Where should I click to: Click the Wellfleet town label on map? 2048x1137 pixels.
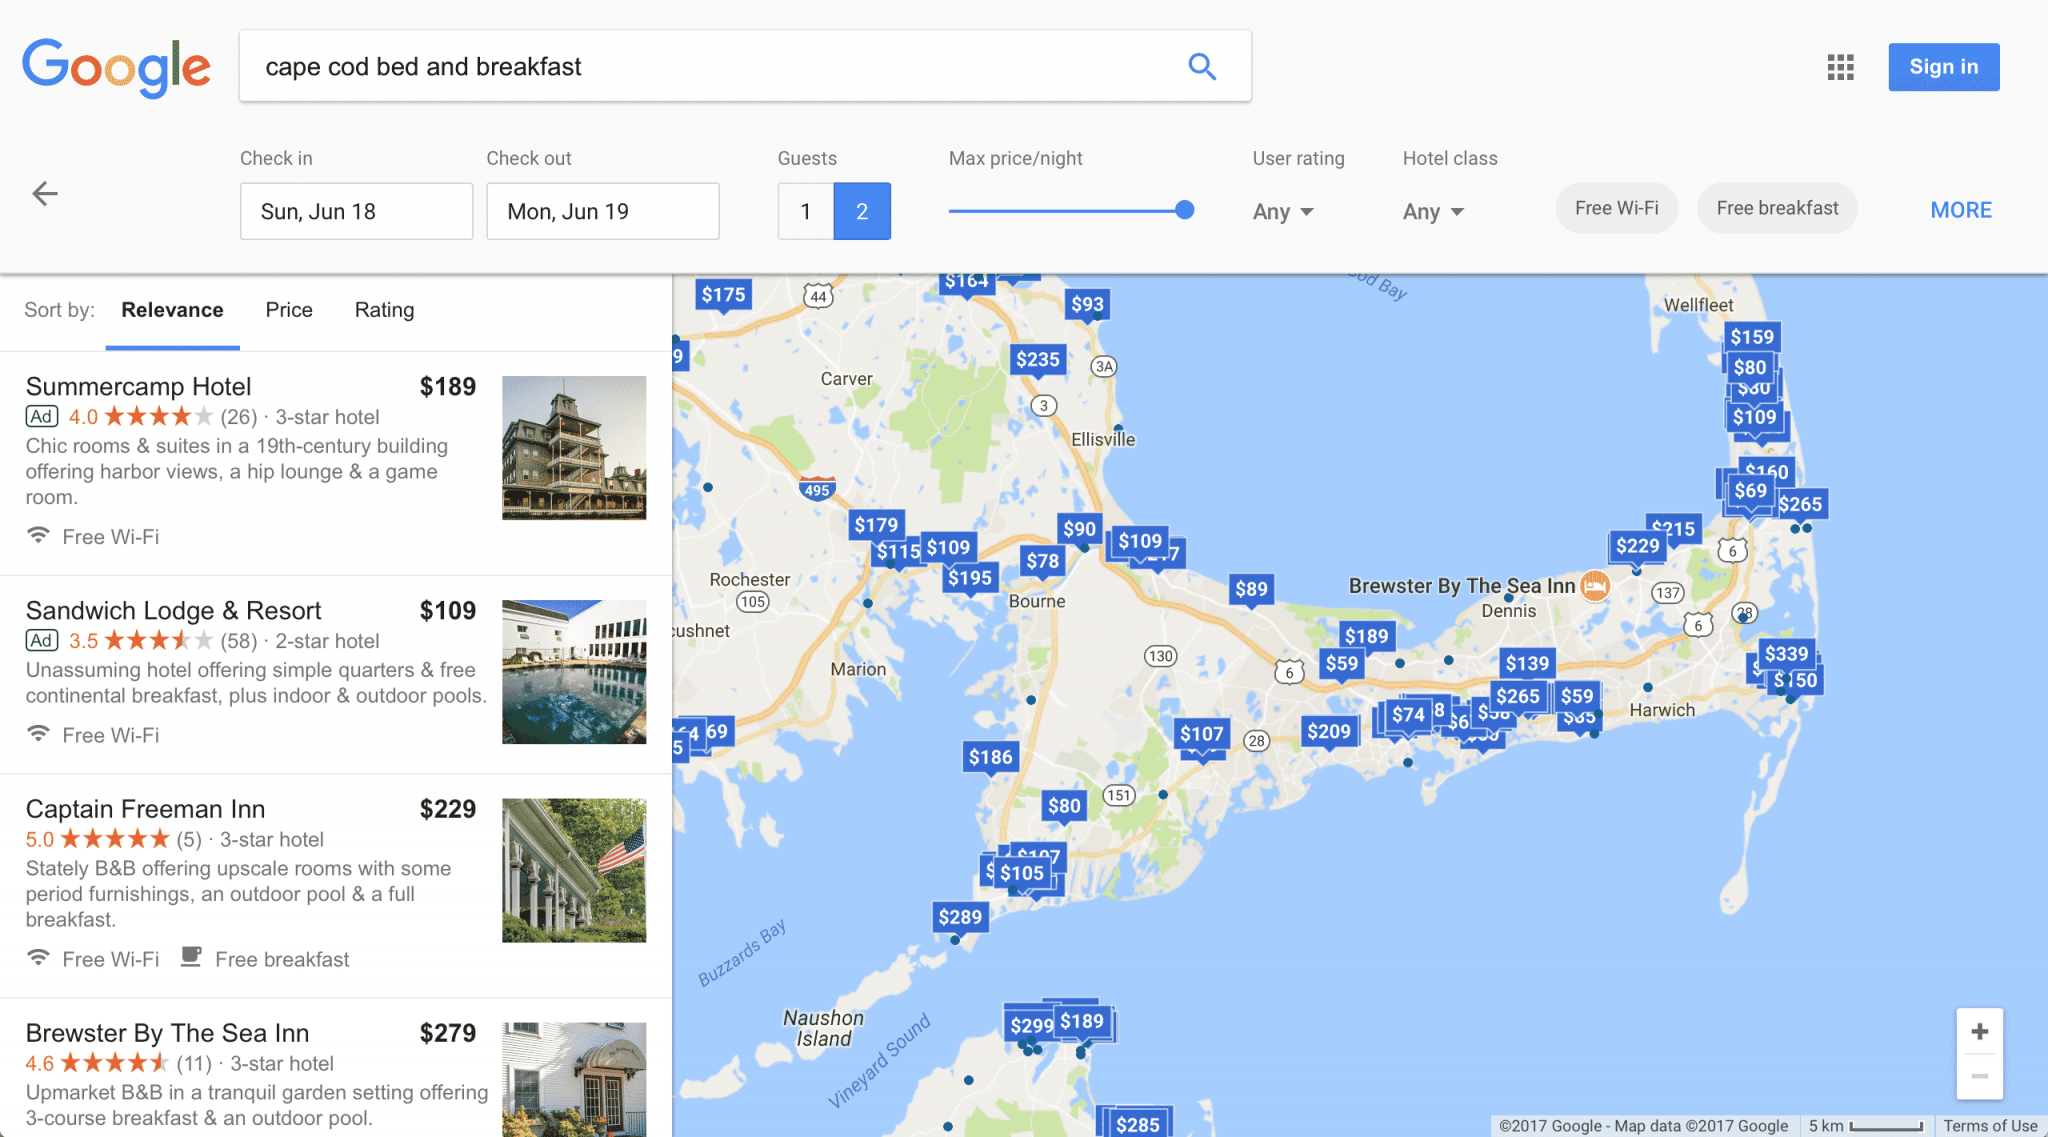[1698, 305]
